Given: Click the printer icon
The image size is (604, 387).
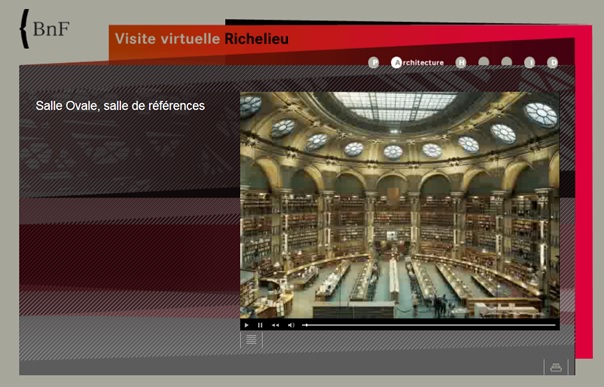Looking at the screenshot, I should [556, 367].
